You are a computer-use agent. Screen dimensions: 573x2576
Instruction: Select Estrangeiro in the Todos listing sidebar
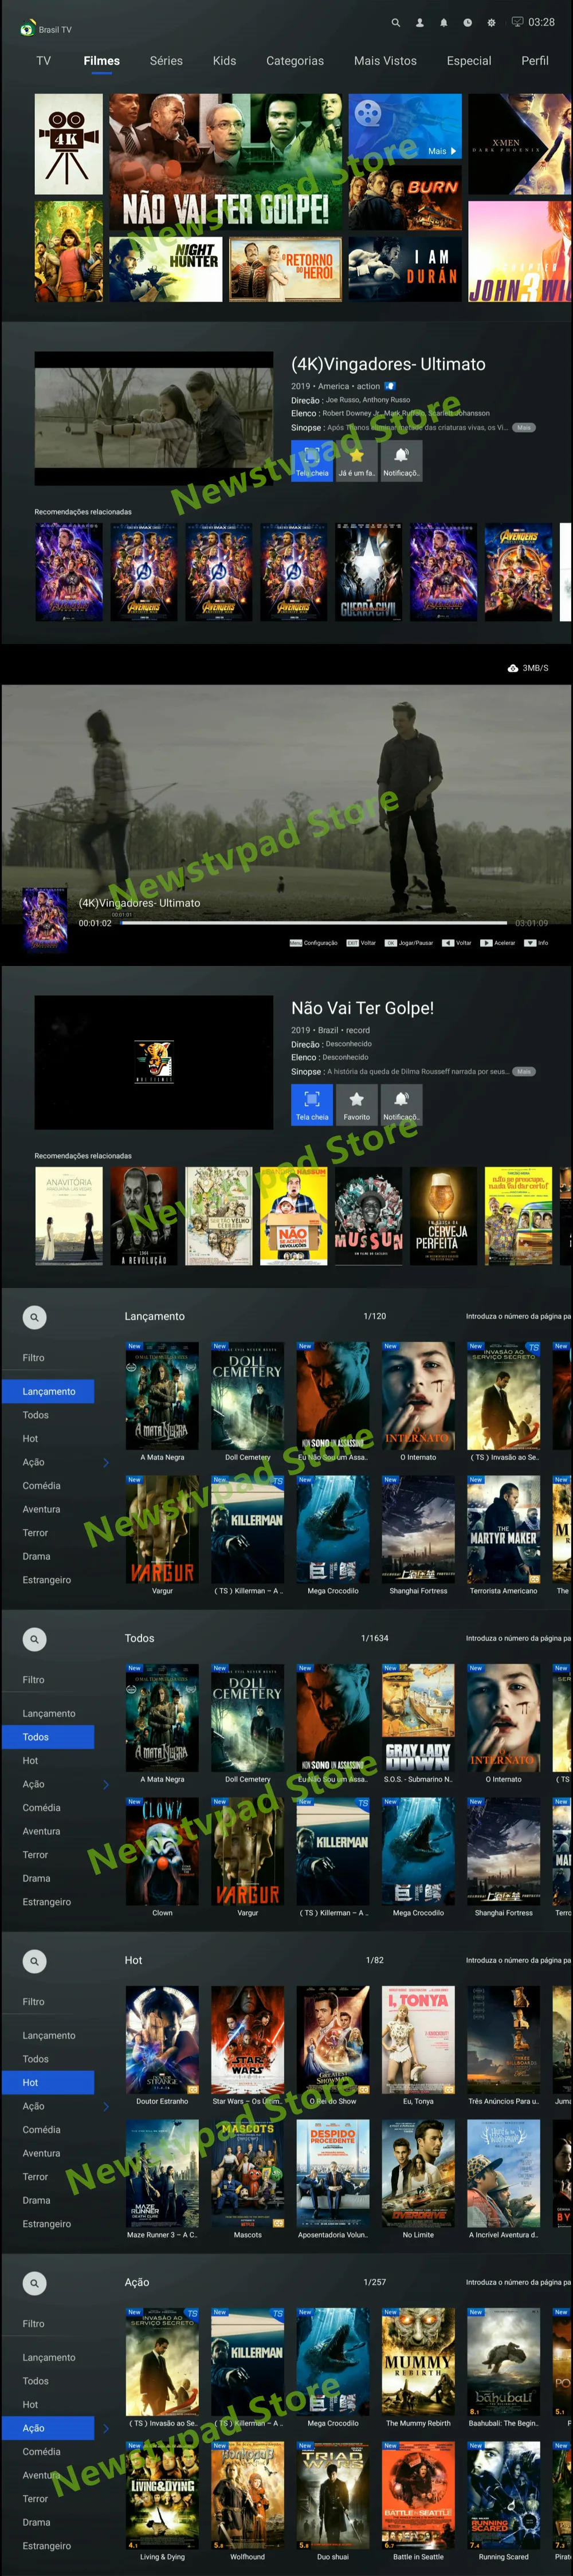point(47,1902)
